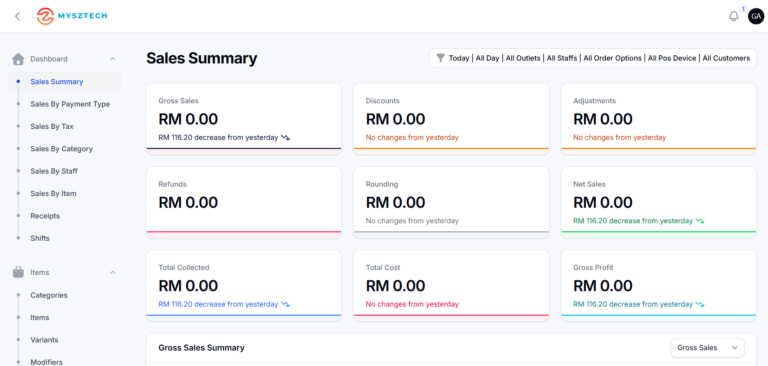Open Sales By Tax report
768x366 pixels.
point(52,126)
